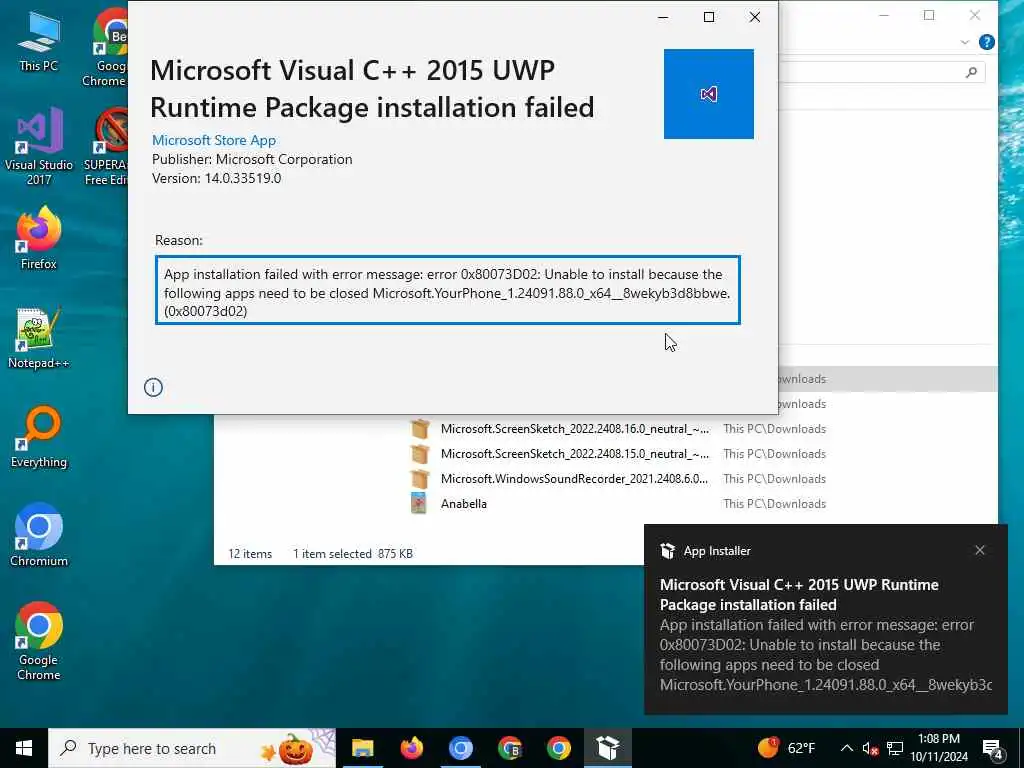Viewport: 1024px width, 768px height.
Task: Click the Halloween pumpkin search highlight icon
Action: 296,748
